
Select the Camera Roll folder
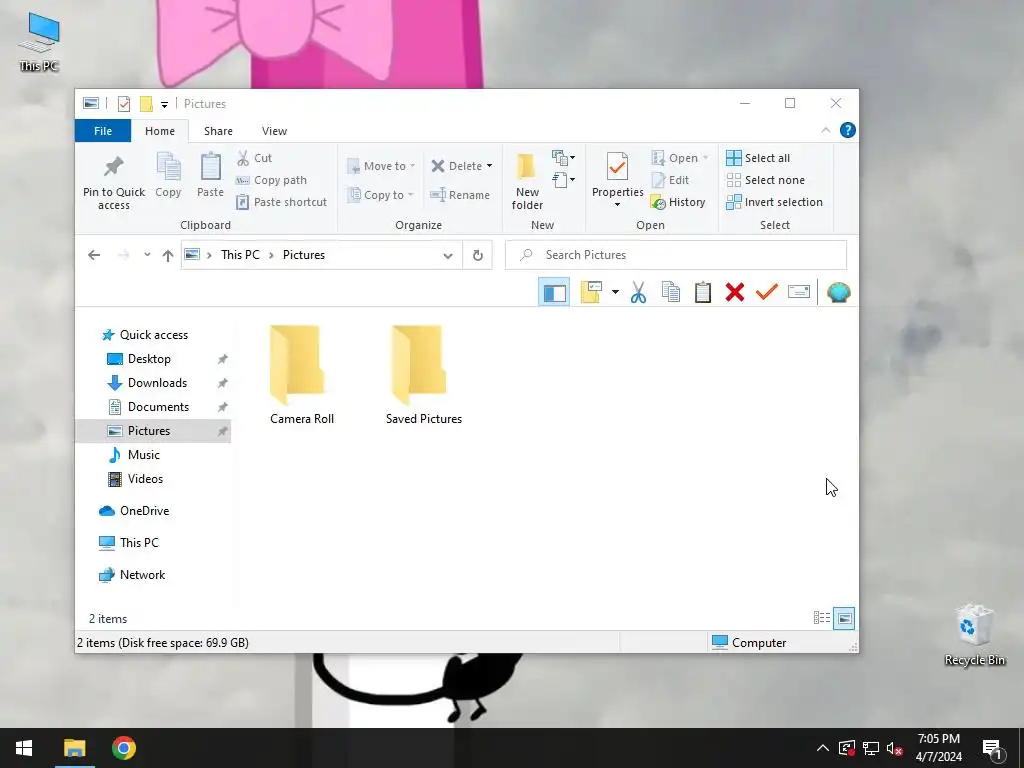point(302,375)
